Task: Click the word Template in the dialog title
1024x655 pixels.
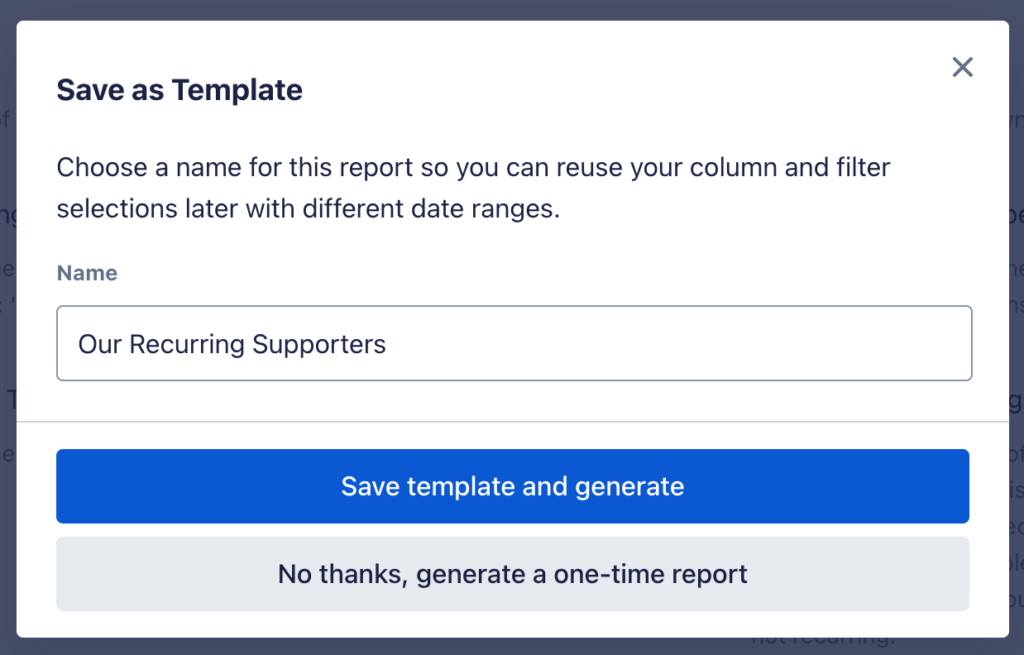Action: 237,90
